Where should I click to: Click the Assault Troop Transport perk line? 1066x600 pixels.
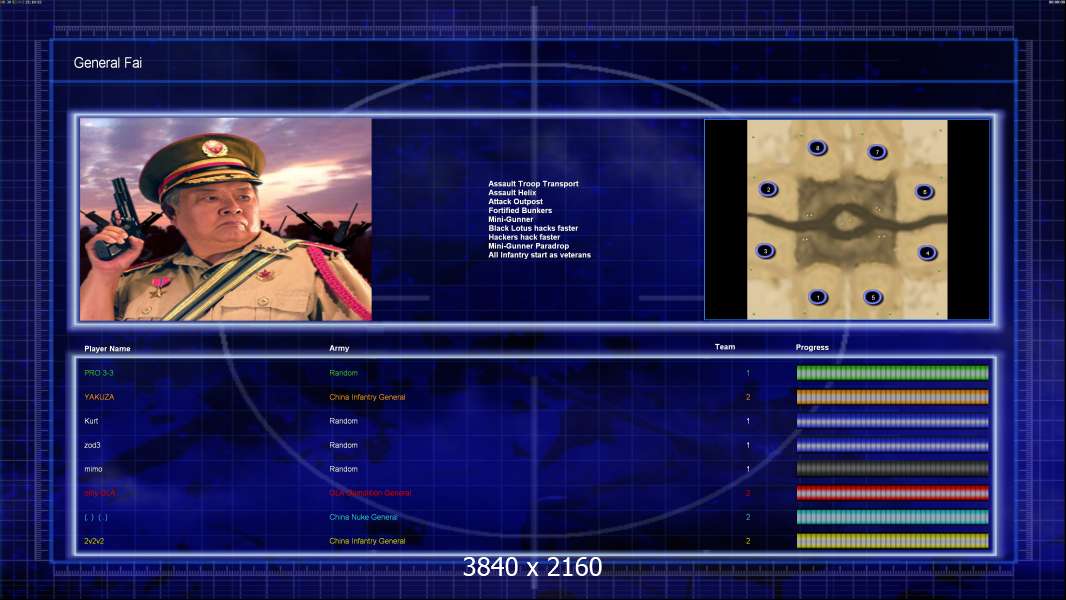(533, 183)
